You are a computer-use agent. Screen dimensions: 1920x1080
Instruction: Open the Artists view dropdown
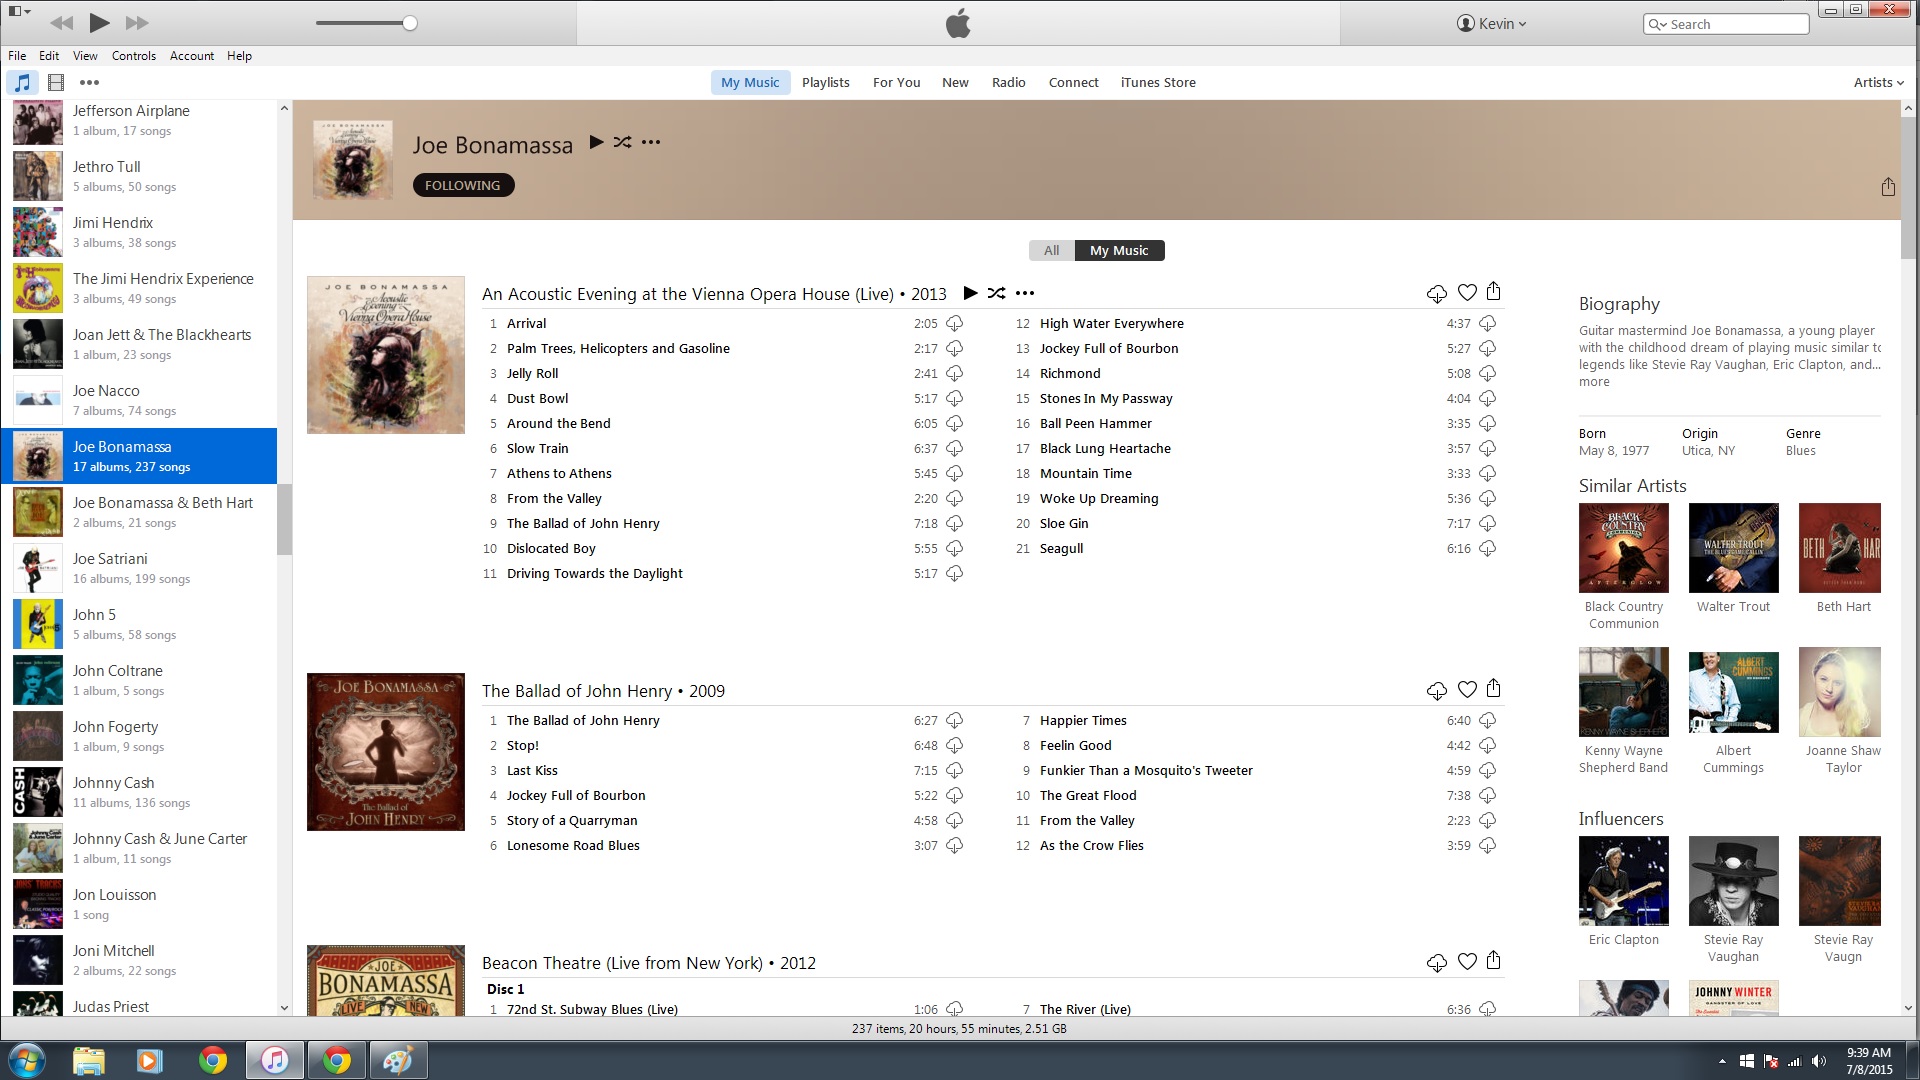pos(1877,82)
